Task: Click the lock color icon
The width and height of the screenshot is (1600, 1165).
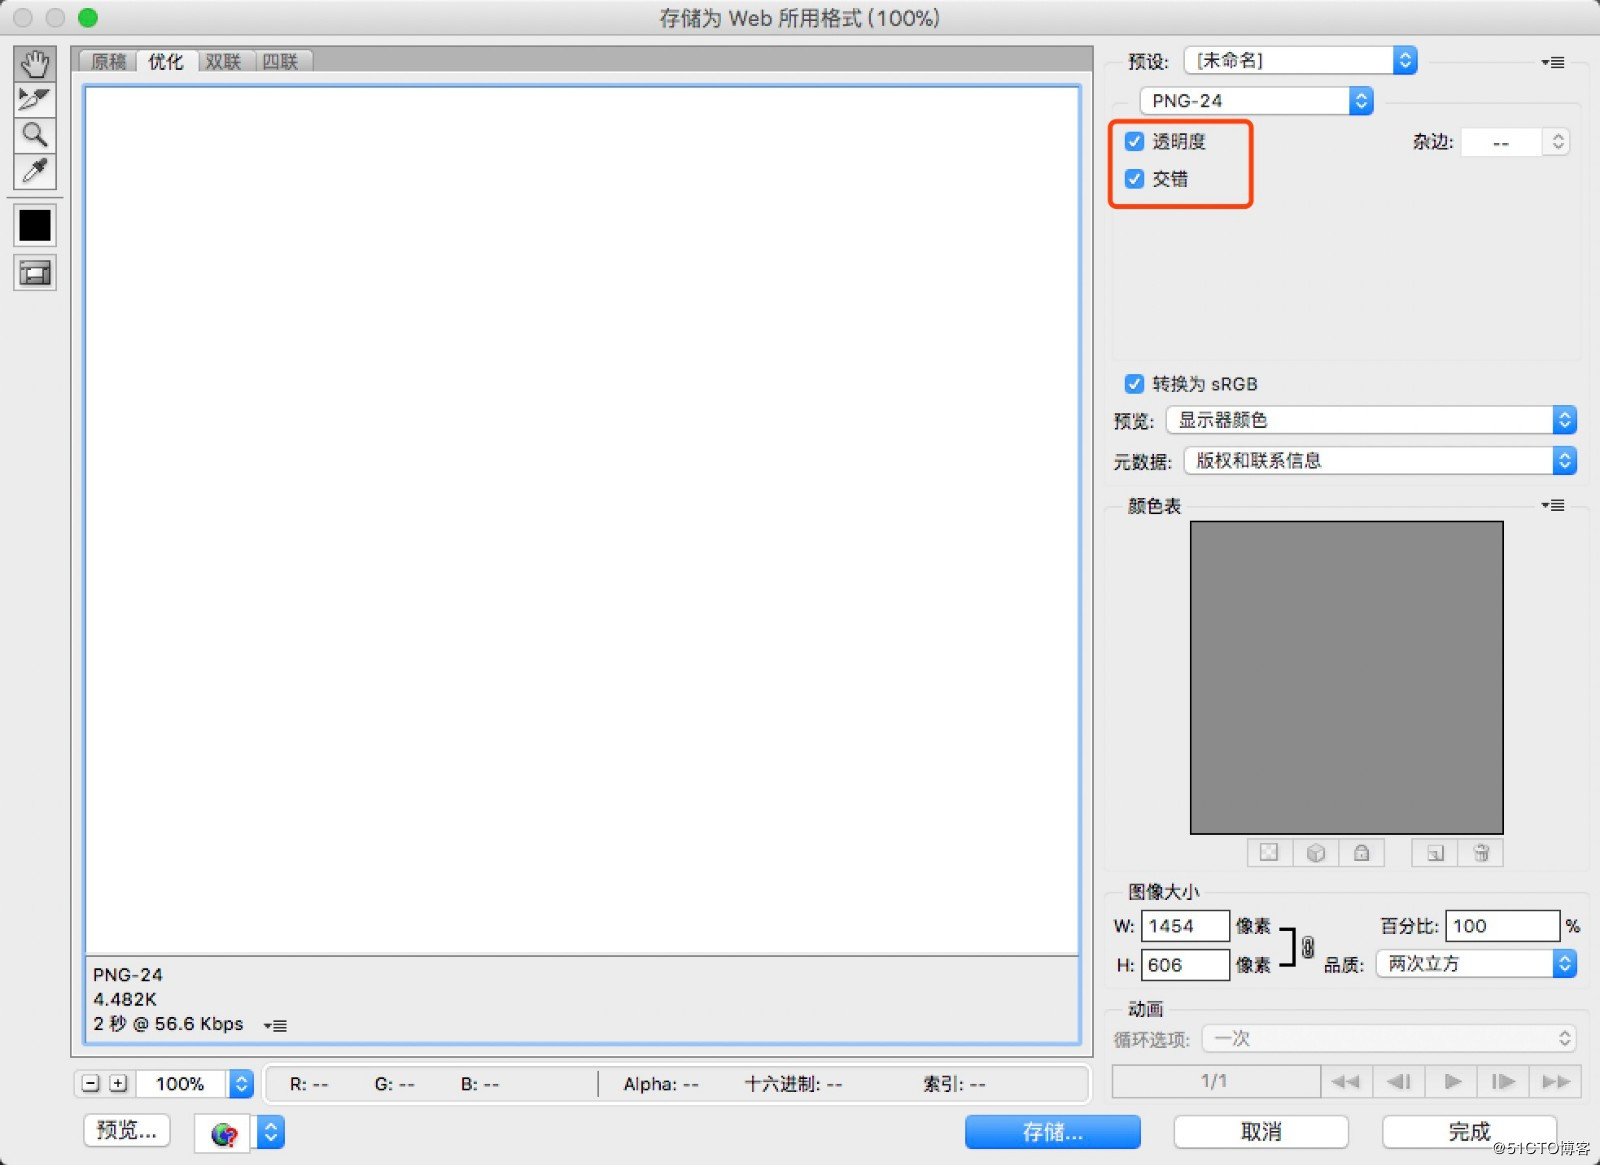Action: [1361, 853]
